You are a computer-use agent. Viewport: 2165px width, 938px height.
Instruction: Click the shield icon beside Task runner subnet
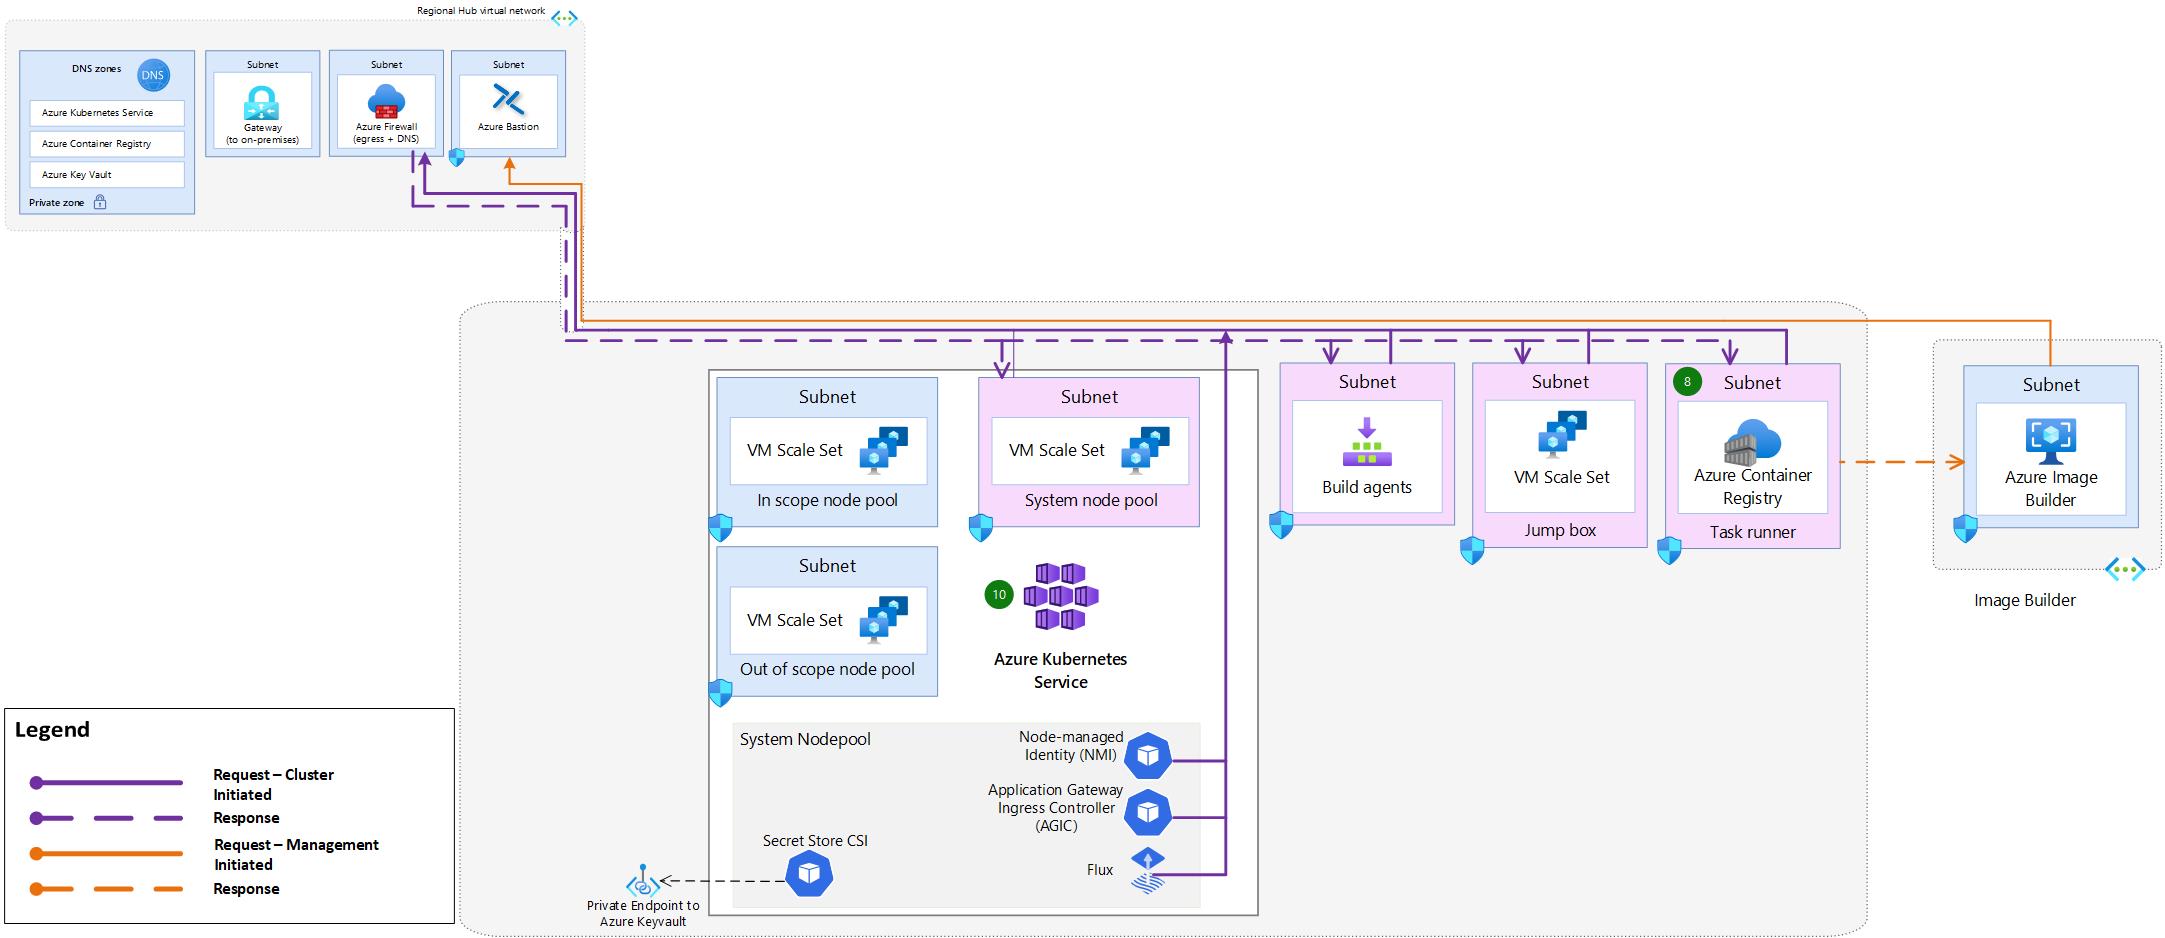pyautogui.click(x=1669, y=551)
